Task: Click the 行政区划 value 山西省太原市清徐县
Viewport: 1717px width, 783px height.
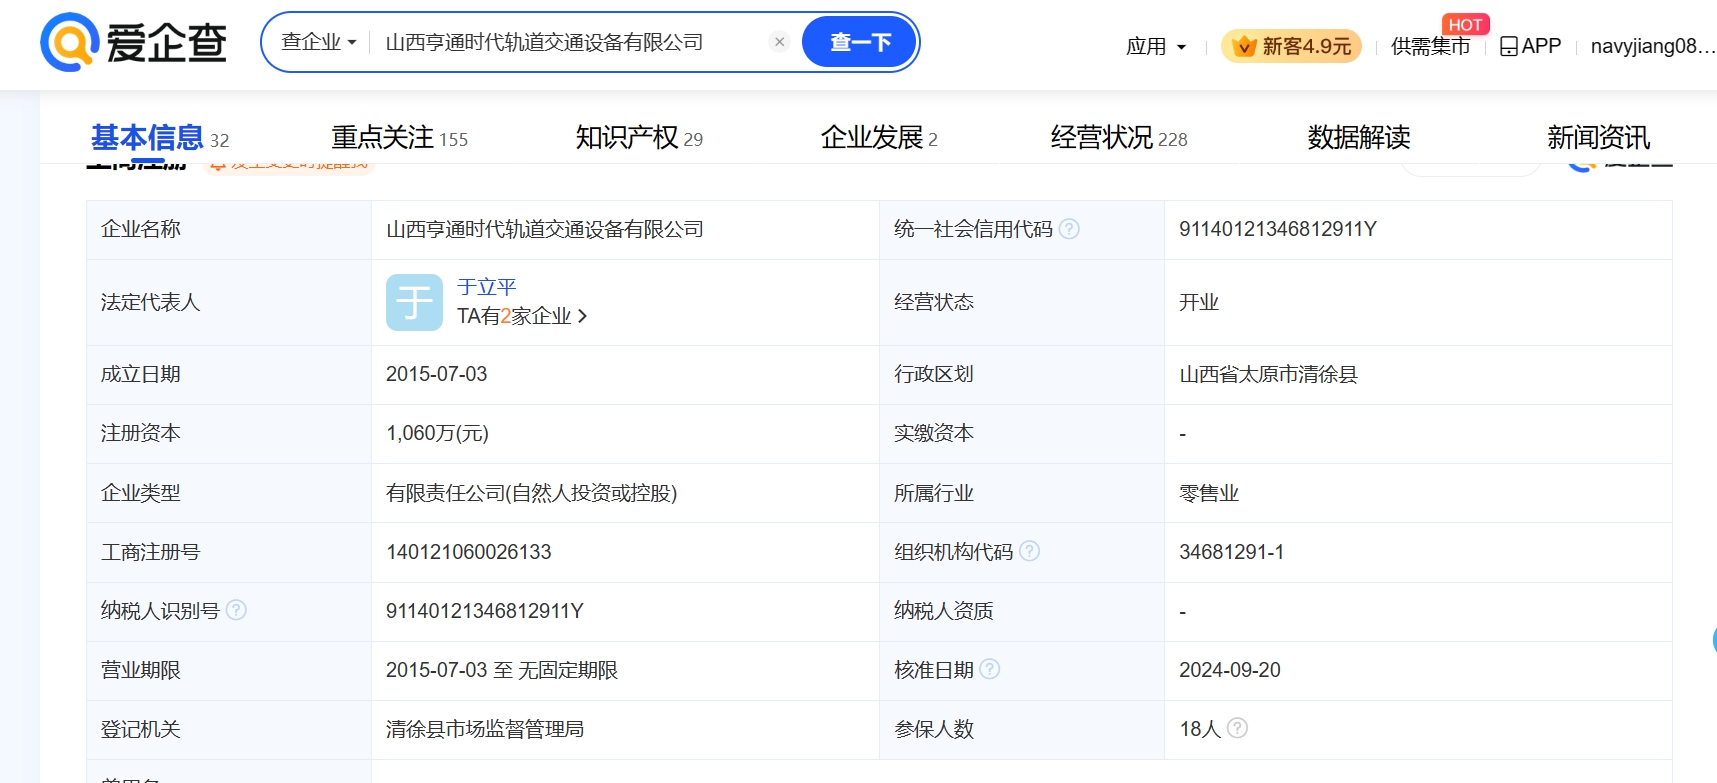Action: (x=1269, y=374)
